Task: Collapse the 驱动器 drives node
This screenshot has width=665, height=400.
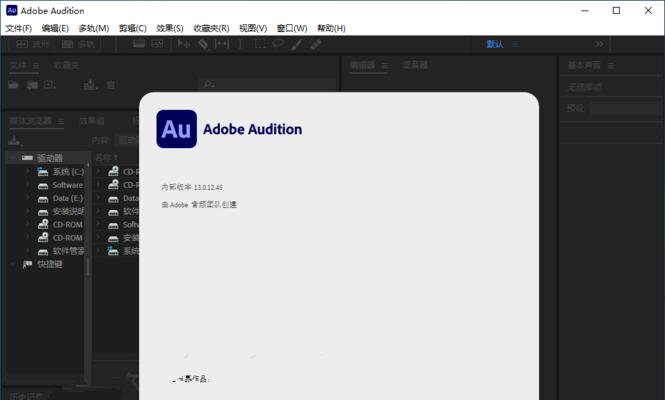Action: 14,158
